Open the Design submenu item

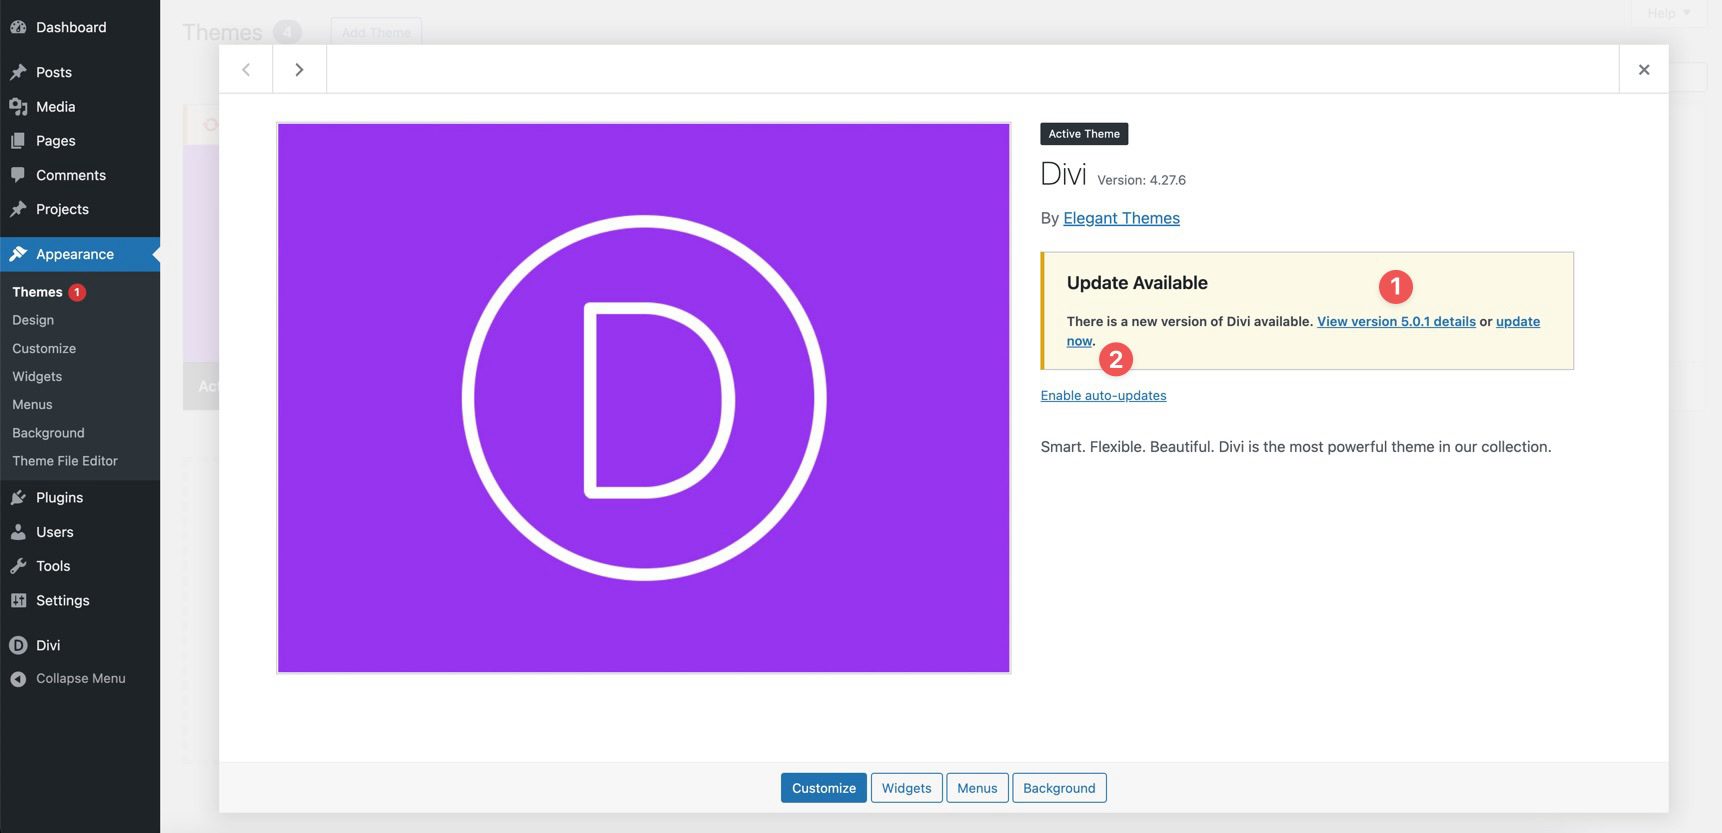[33, 320]
